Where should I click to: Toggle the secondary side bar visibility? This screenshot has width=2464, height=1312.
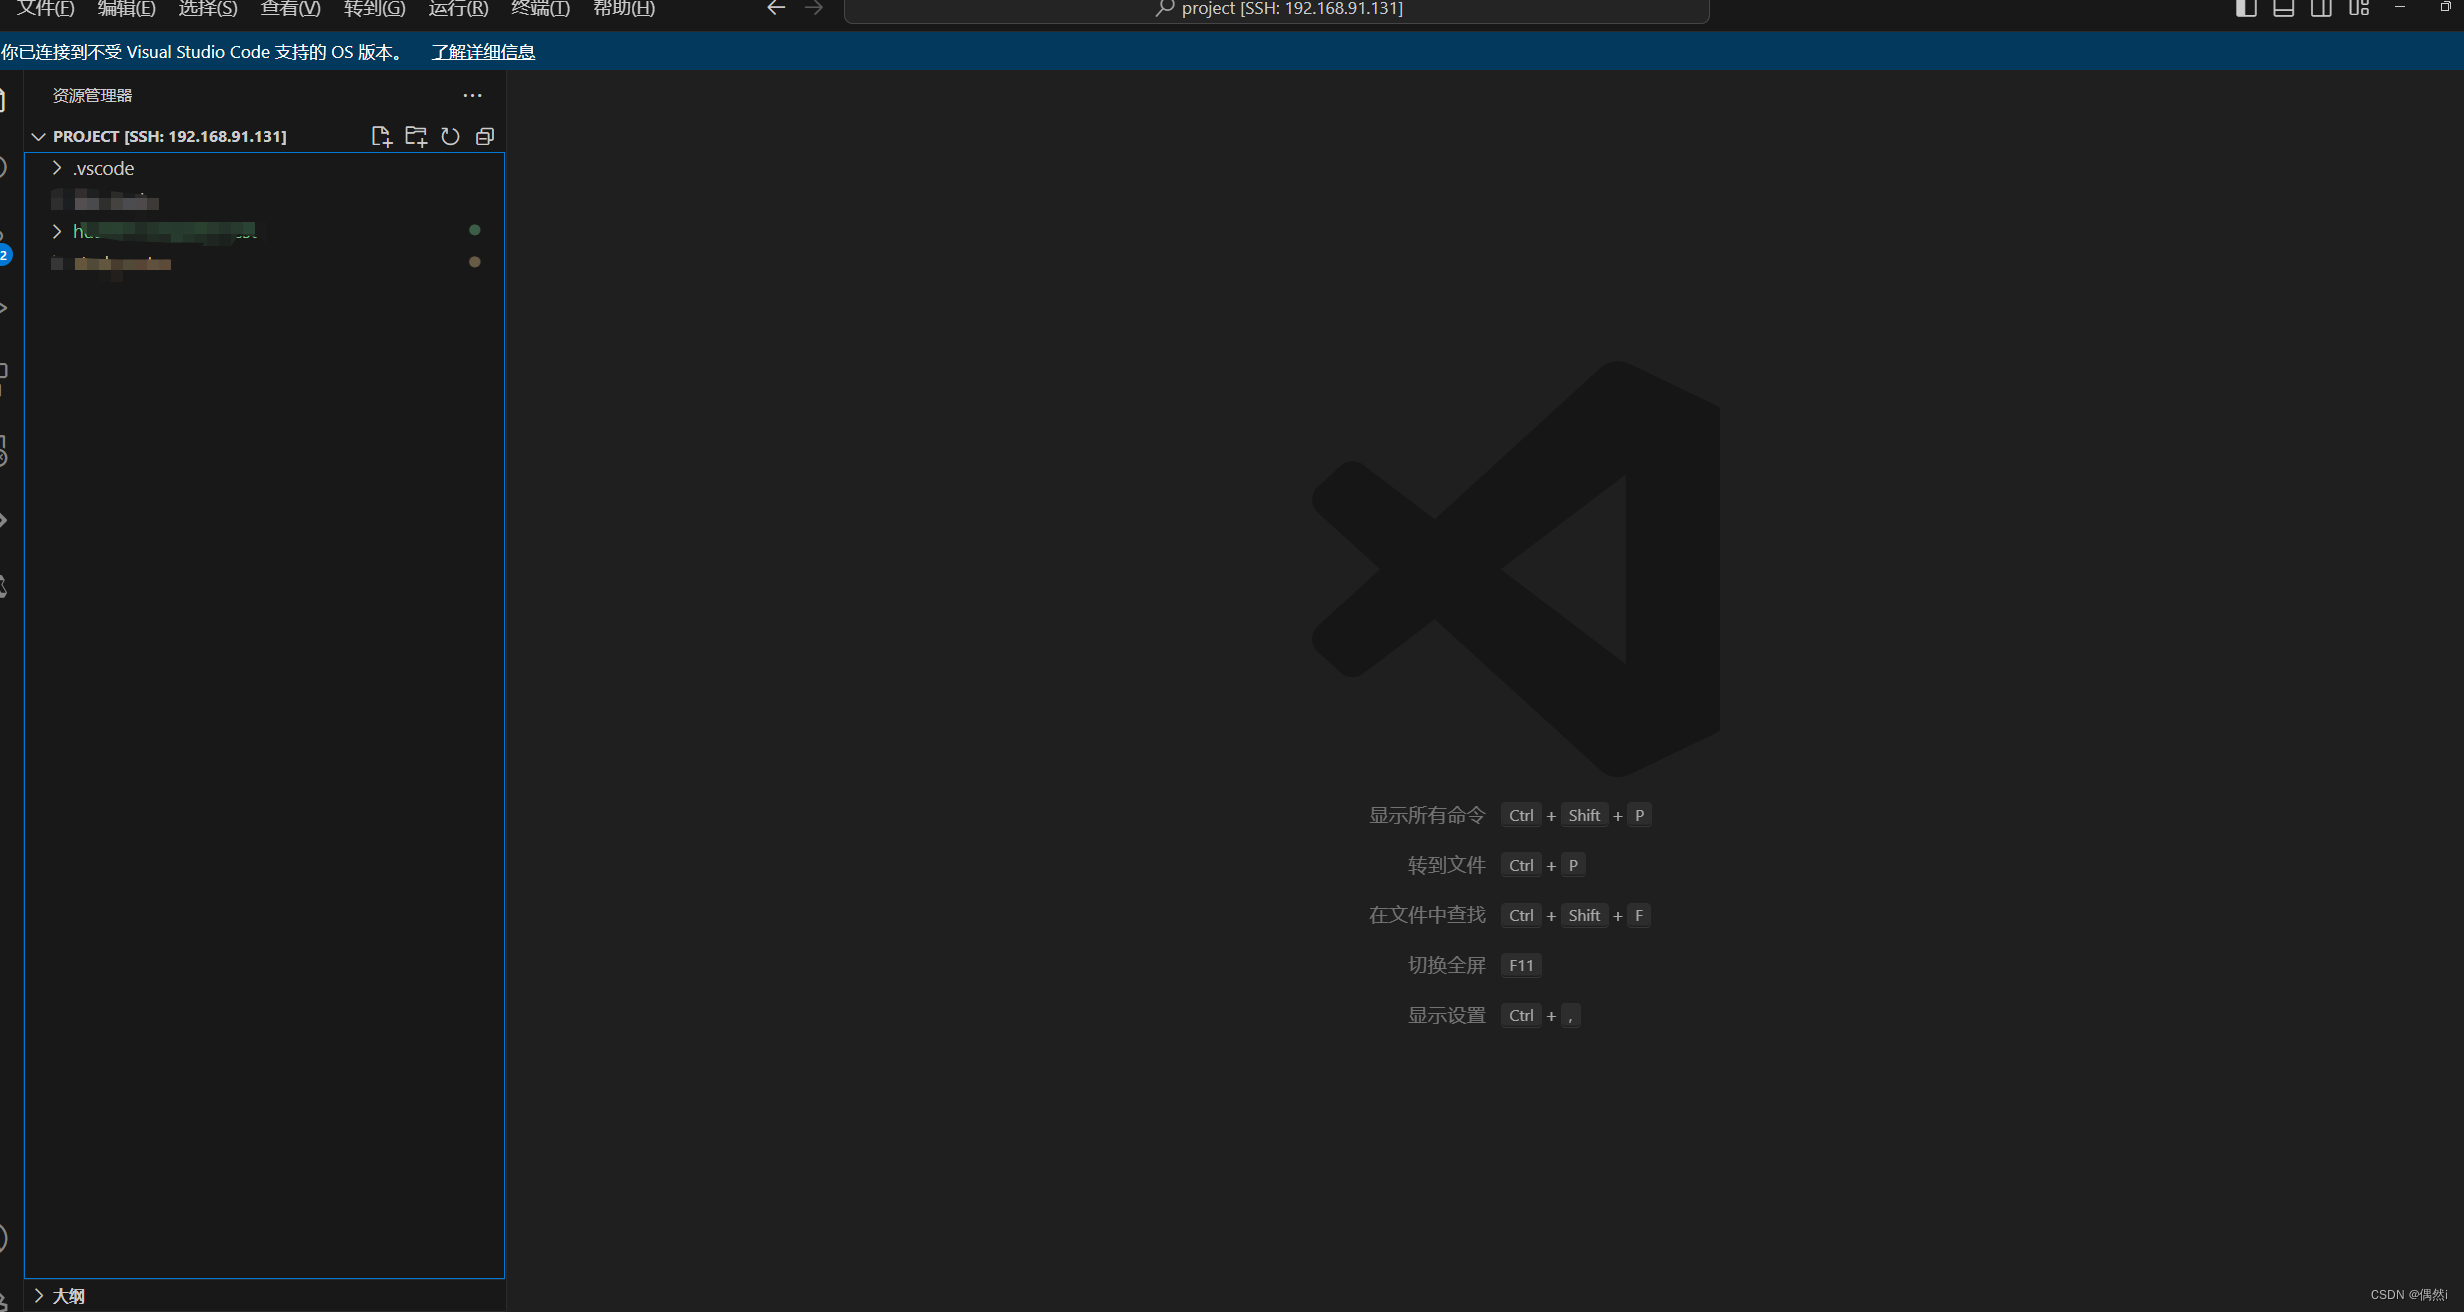2321,9
